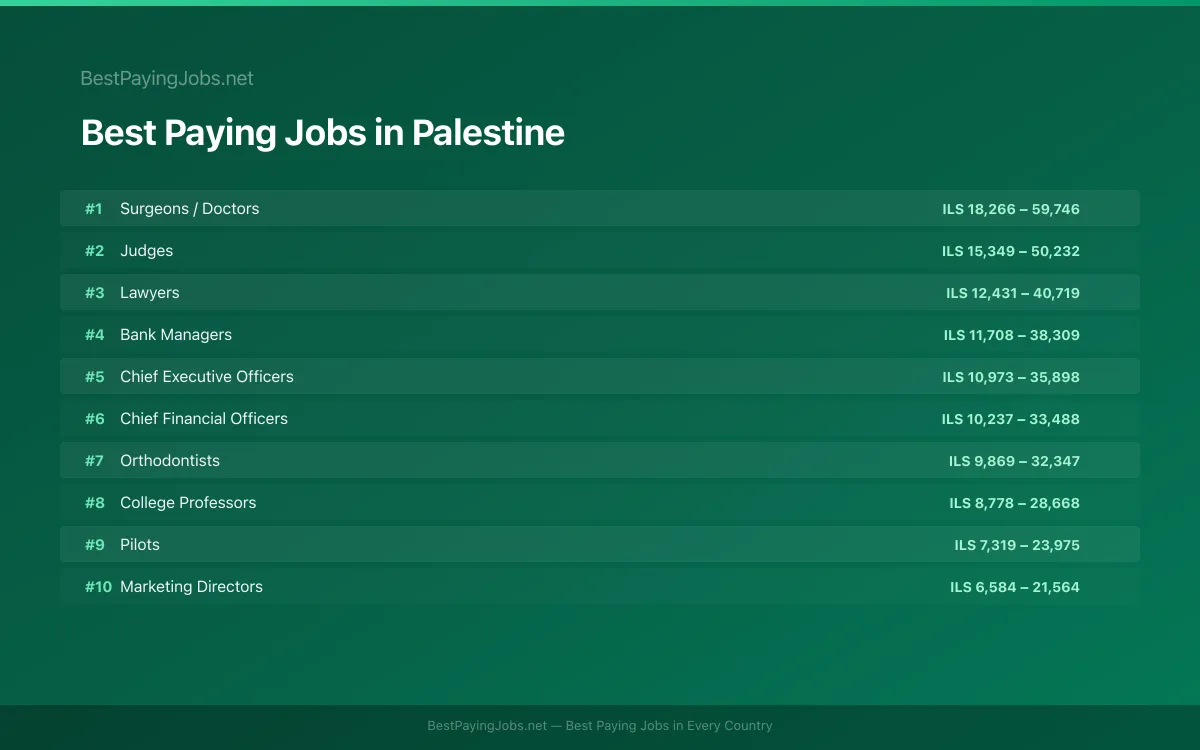Image resolution: width=1200 pixels, height=750 pixels.
Task: Click the #2 rank number
Action: pos(94,251)
